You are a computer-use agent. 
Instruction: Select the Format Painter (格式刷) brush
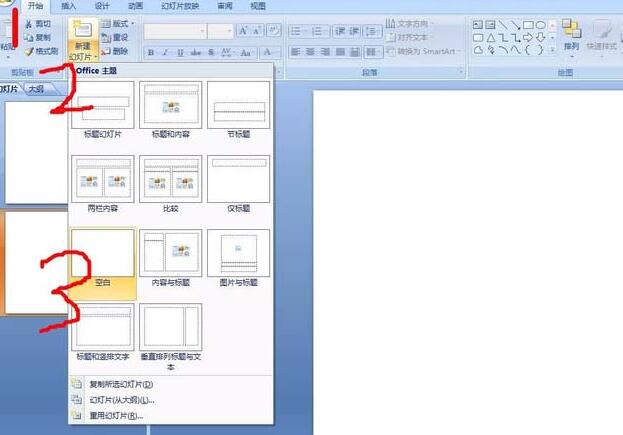(x=29, y=51)
